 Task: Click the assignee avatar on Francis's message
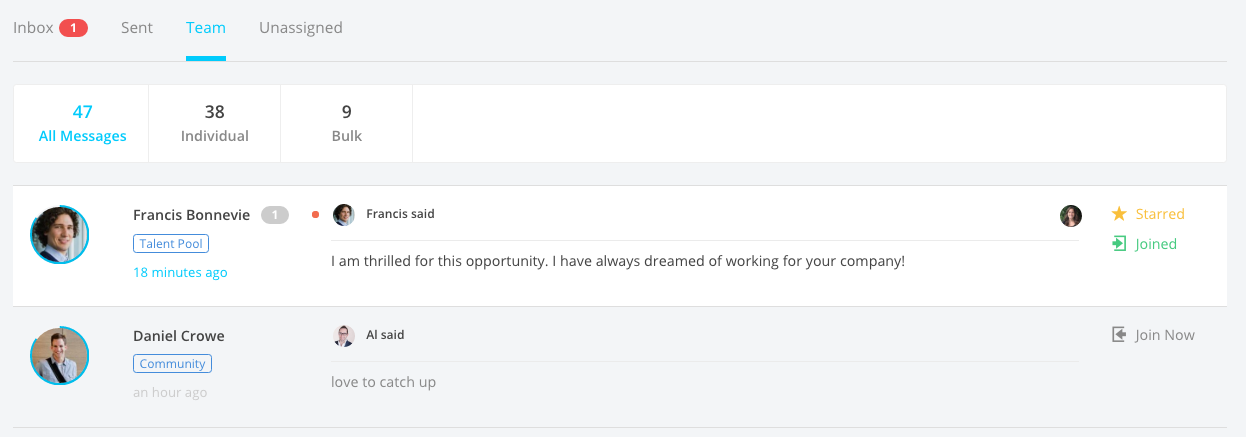pyautogui.click(x=1071, y=216)
